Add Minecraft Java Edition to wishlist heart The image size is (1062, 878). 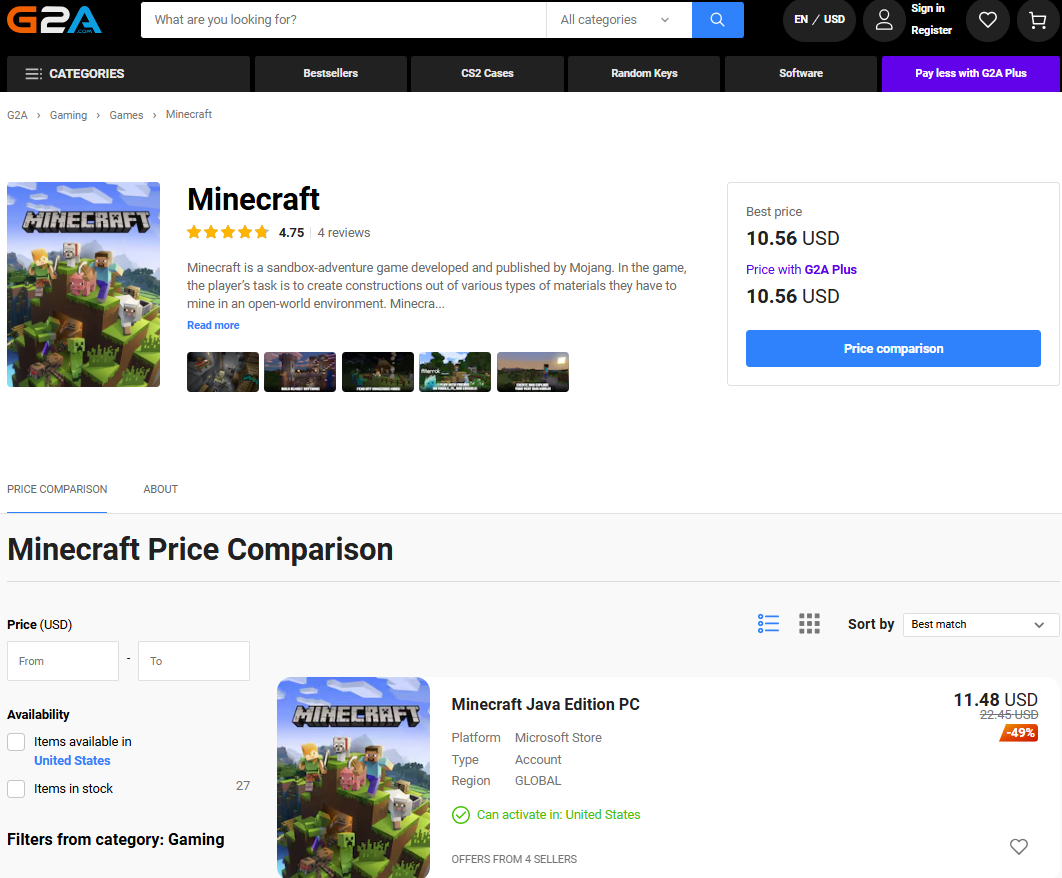pos(1018,847)
